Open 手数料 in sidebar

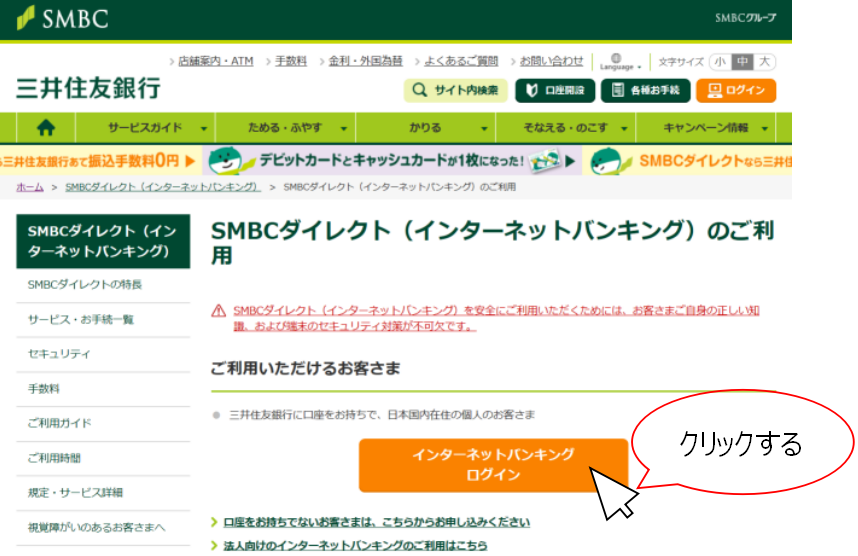tap(103, 389)
